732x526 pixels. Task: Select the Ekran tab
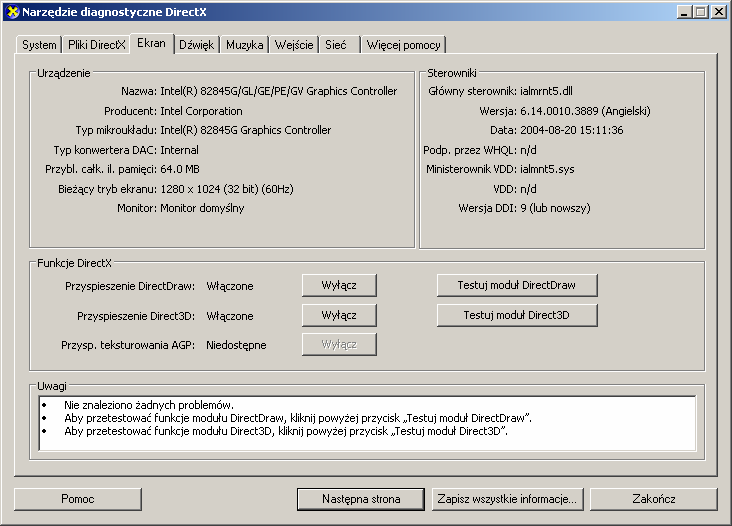151,43
